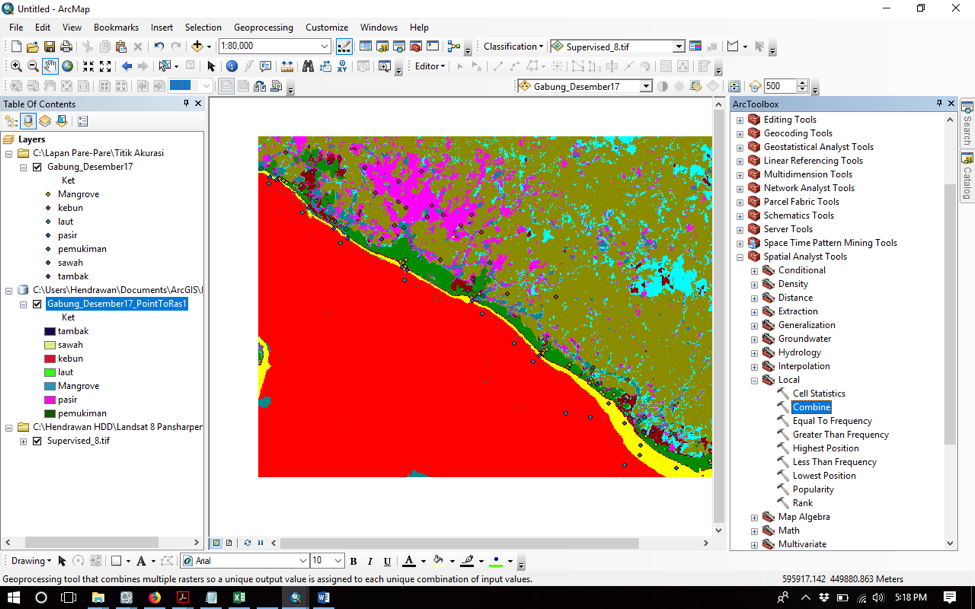The image size is (975, 609).
Task: Open the Measure ruler tool
Action: [287, 66]
